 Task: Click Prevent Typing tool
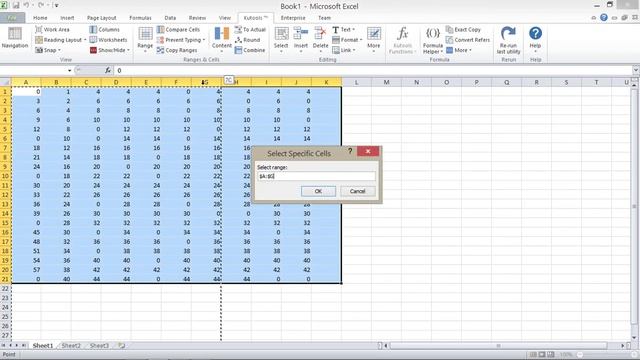point(181,40)
